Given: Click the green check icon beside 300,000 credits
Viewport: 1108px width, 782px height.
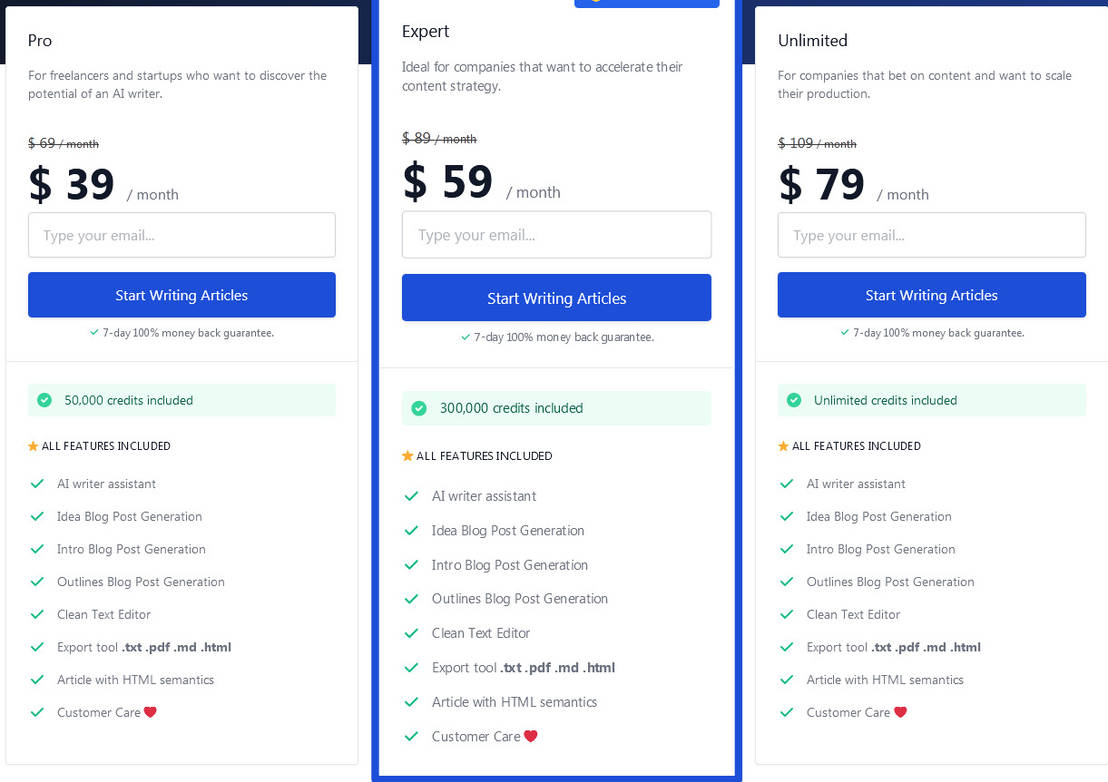Looking at the screenshot, I should 419,408.
